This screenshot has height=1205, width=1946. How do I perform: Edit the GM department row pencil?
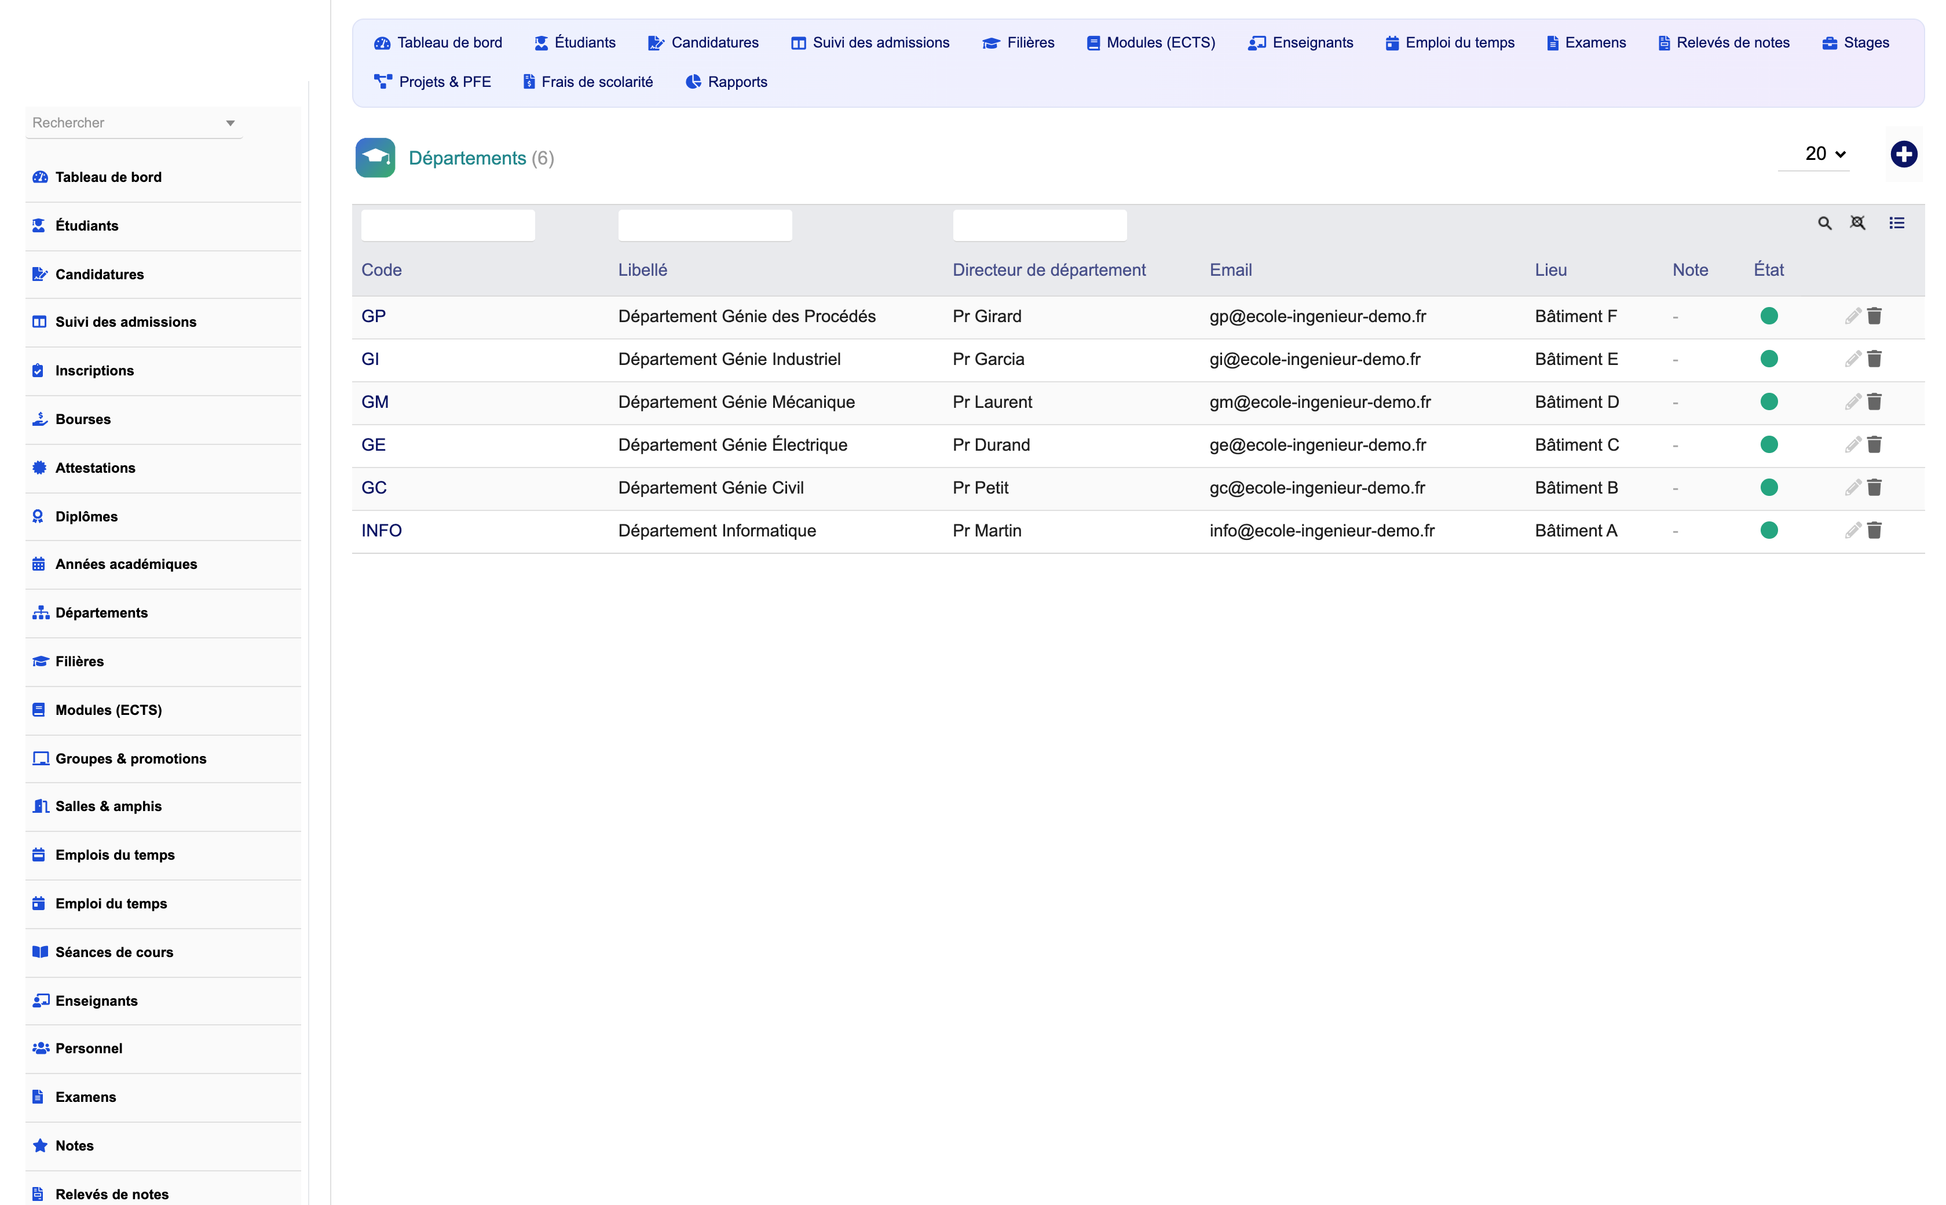(x=1852, y=402)
